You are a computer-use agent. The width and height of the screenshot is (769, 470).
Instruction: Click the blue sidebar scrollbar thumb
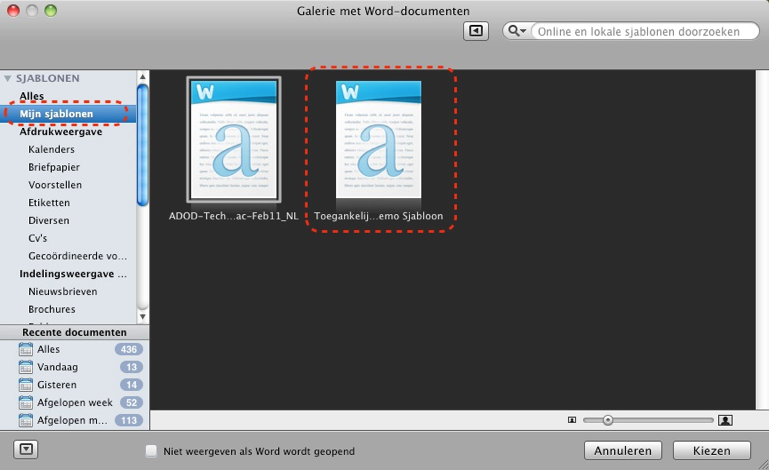point(142,145)
